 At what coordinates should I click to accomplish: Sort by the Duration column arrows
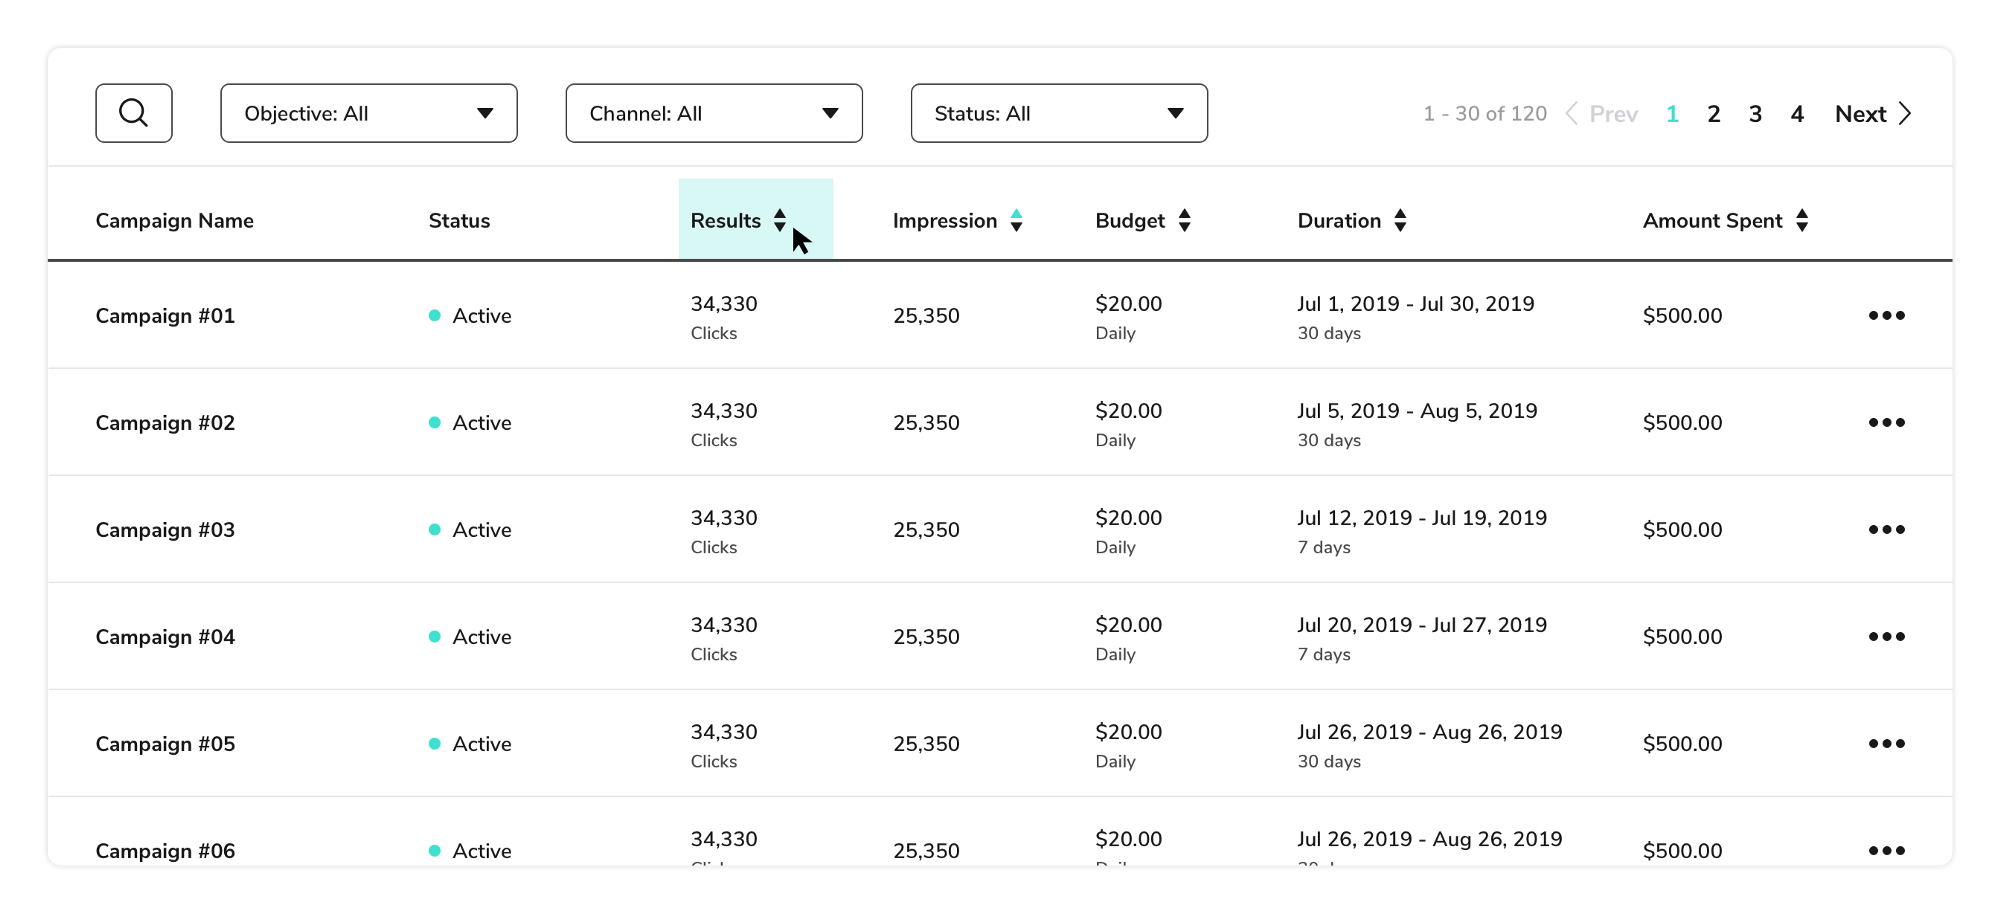1400,221
